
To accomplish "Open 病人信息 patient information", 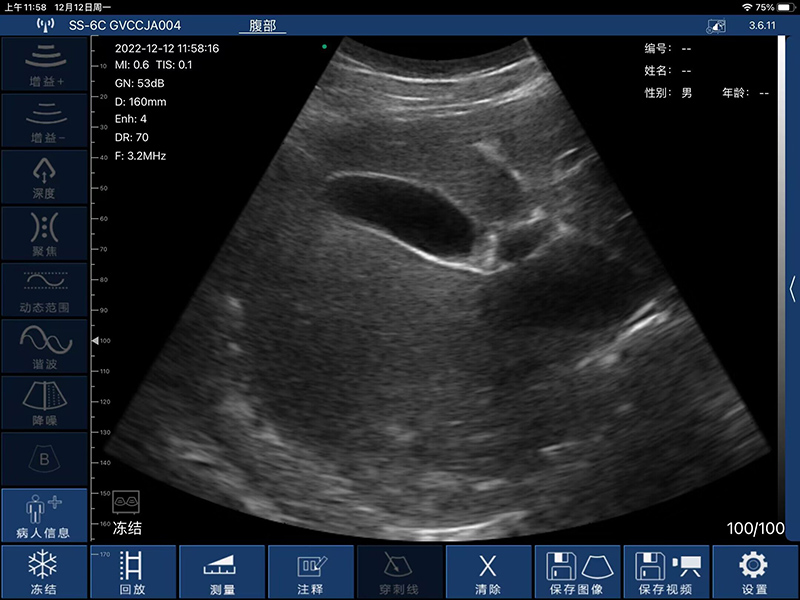I will coord(43,515).
